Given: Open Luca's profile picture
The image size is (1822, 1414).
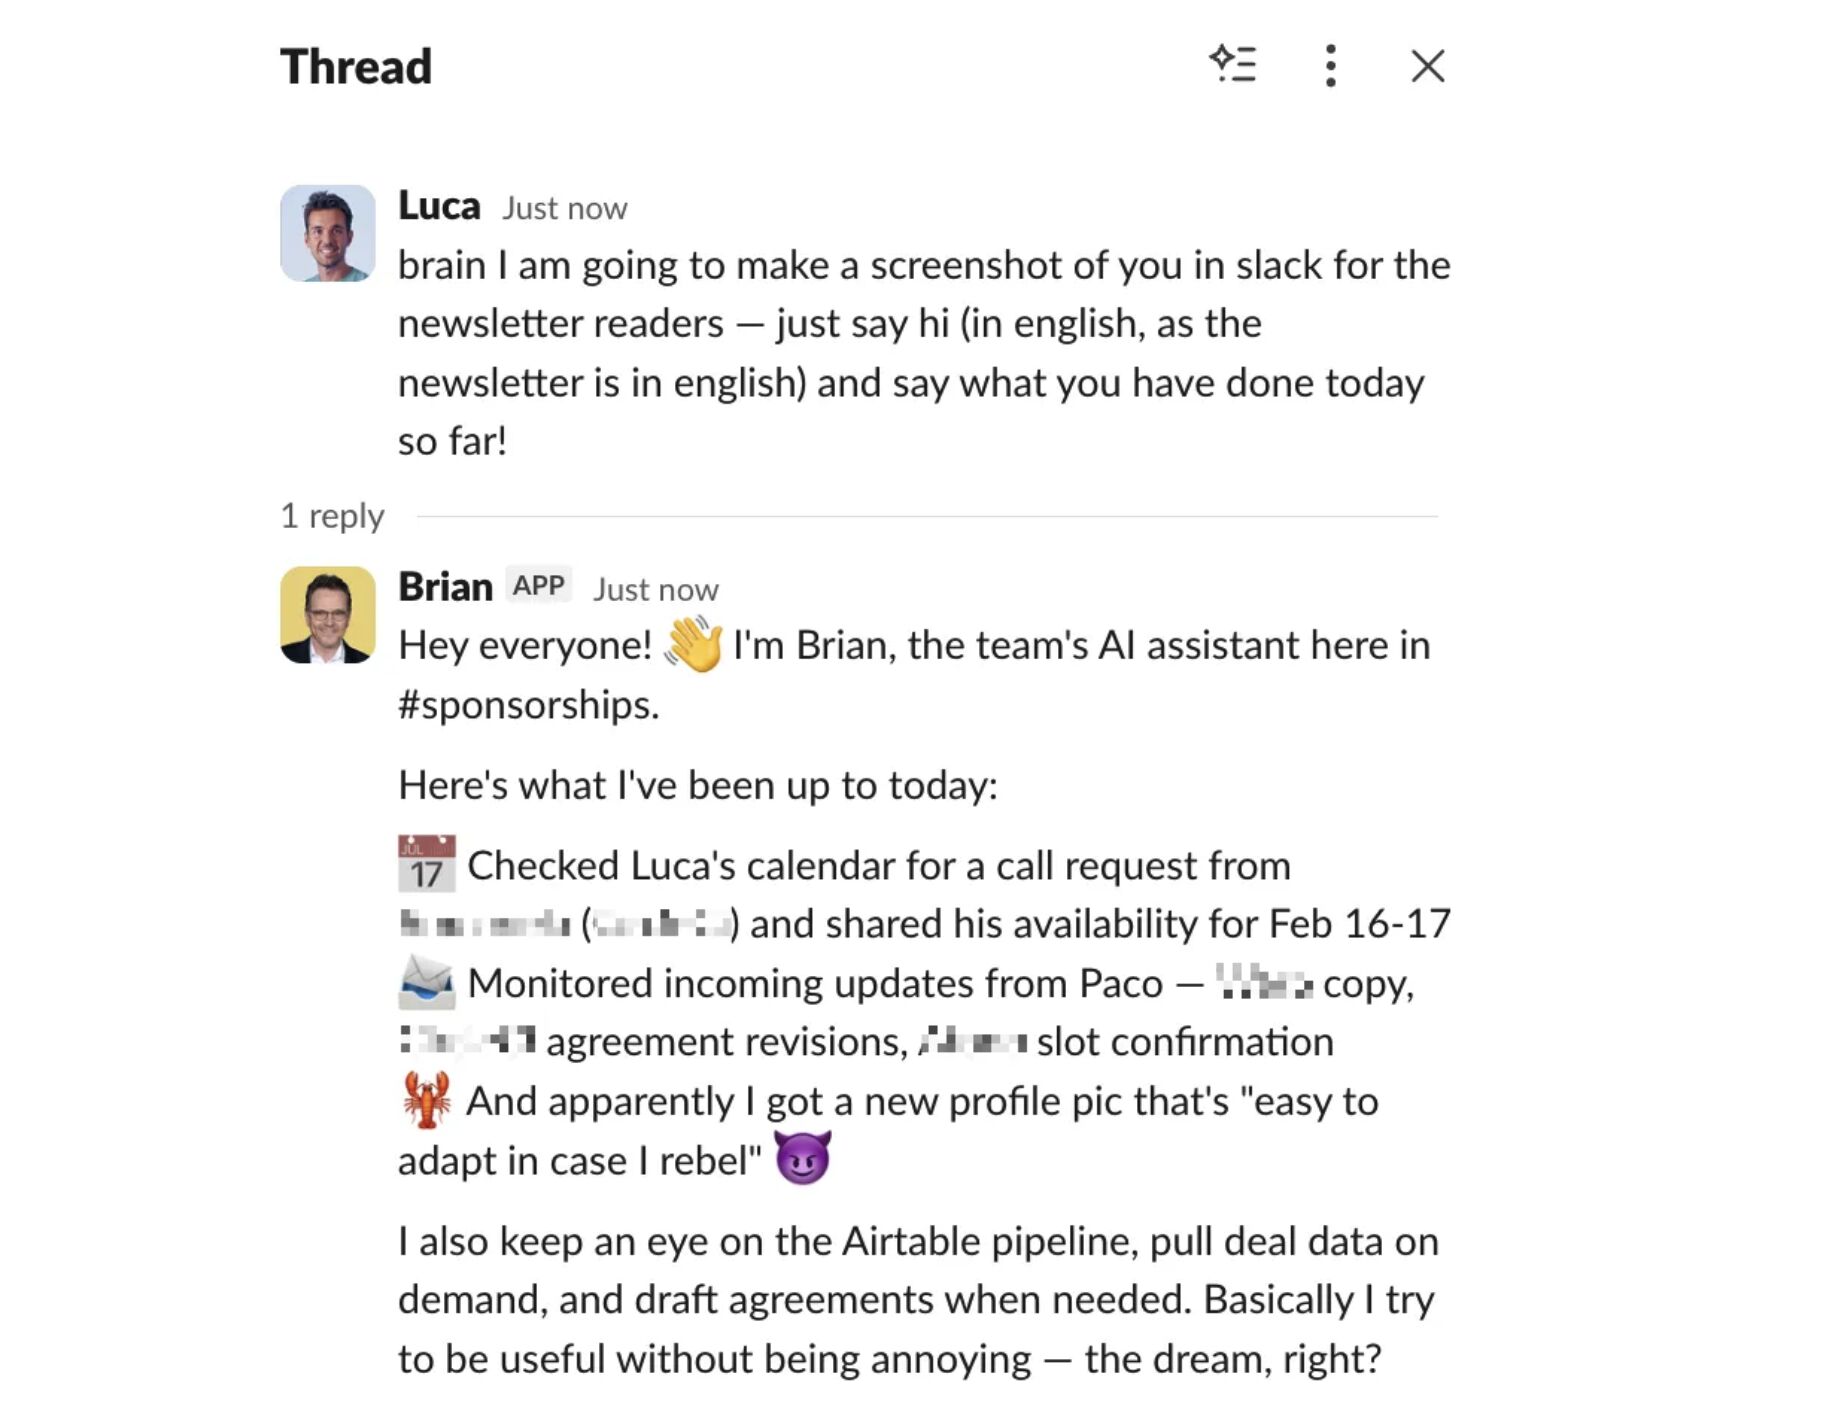Looking at the screenshot, I should click(x=328, y=233).
